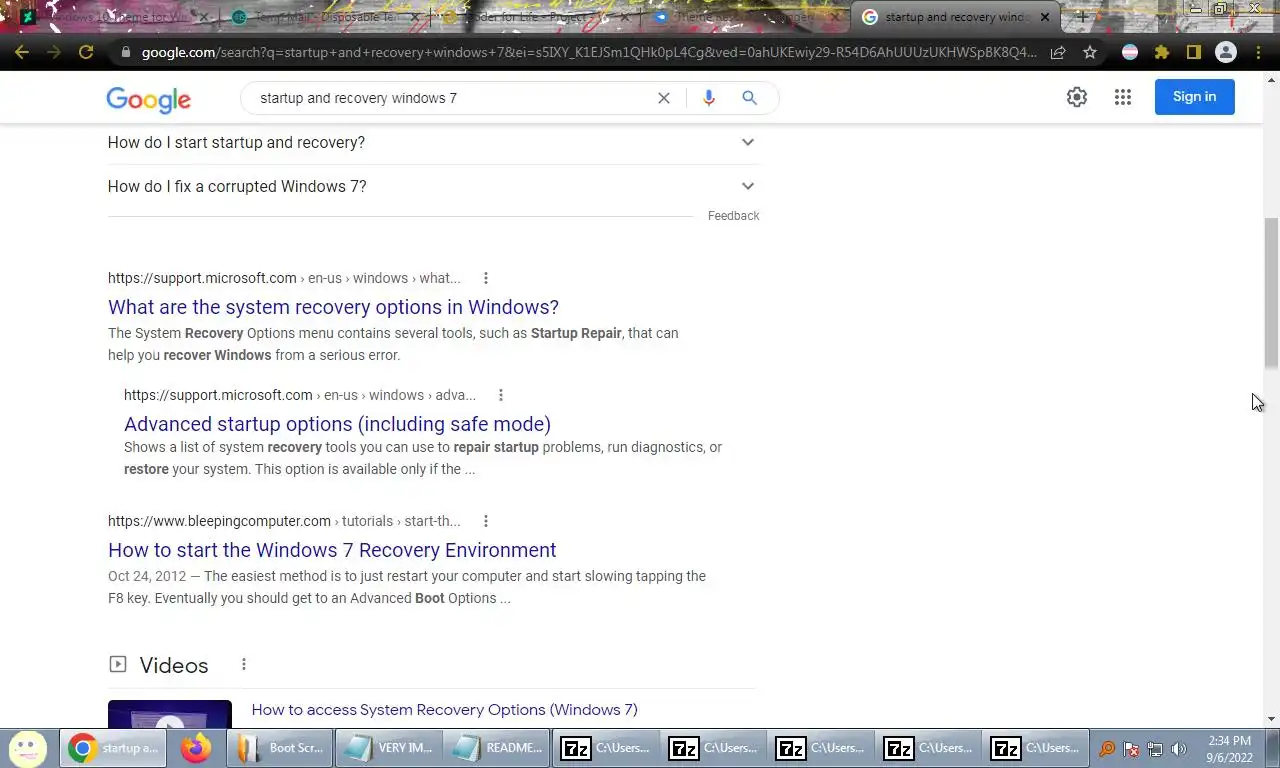This screenshot has width=1280, height=768.
Task: Close the active startup and recovery tab
Action: 1045,17
